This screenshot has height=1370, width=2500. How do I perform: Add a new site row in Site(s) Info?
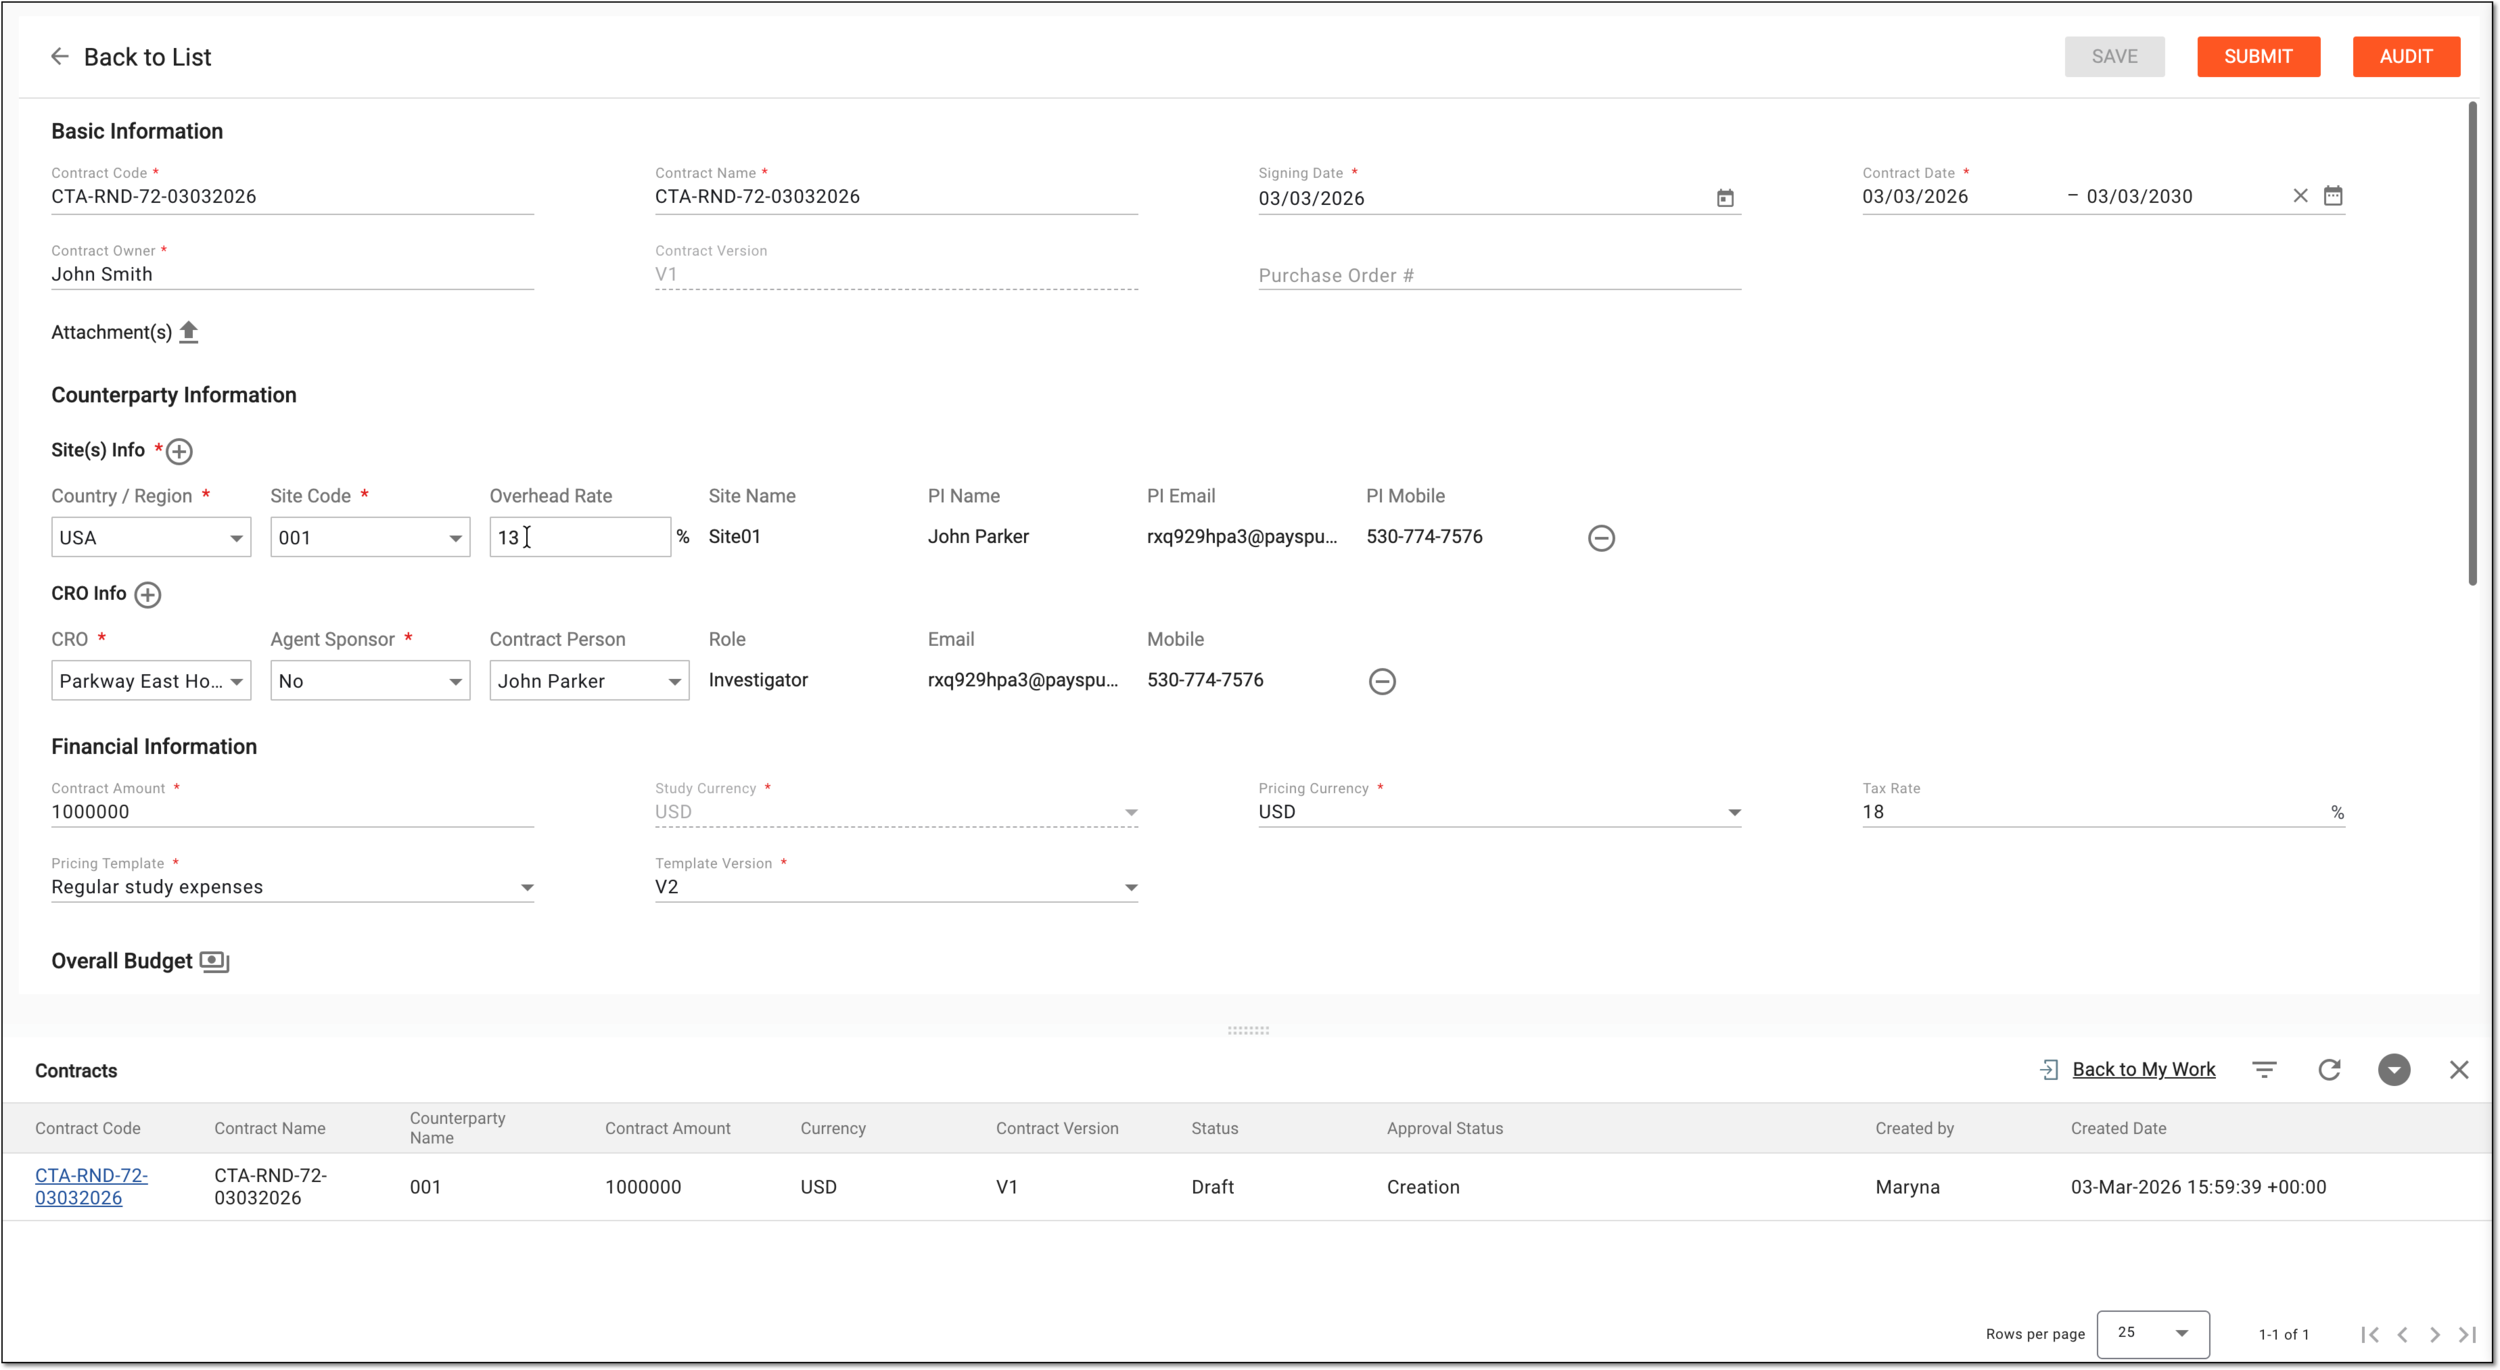[x=179, y=451]
